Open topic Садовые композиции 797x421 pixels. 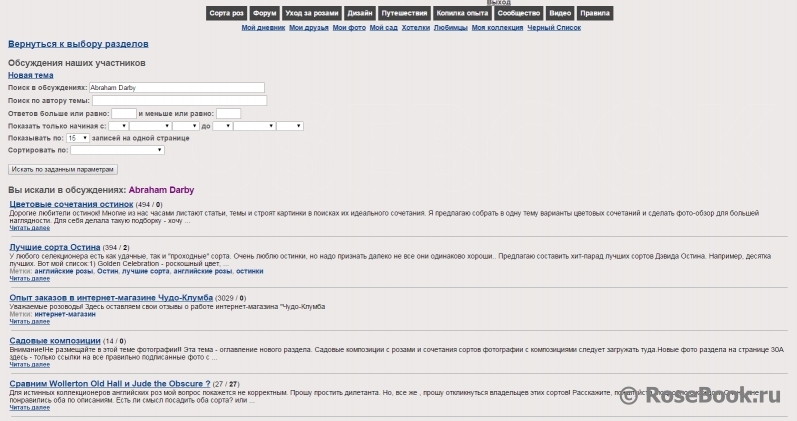click(x=55, y=341)
